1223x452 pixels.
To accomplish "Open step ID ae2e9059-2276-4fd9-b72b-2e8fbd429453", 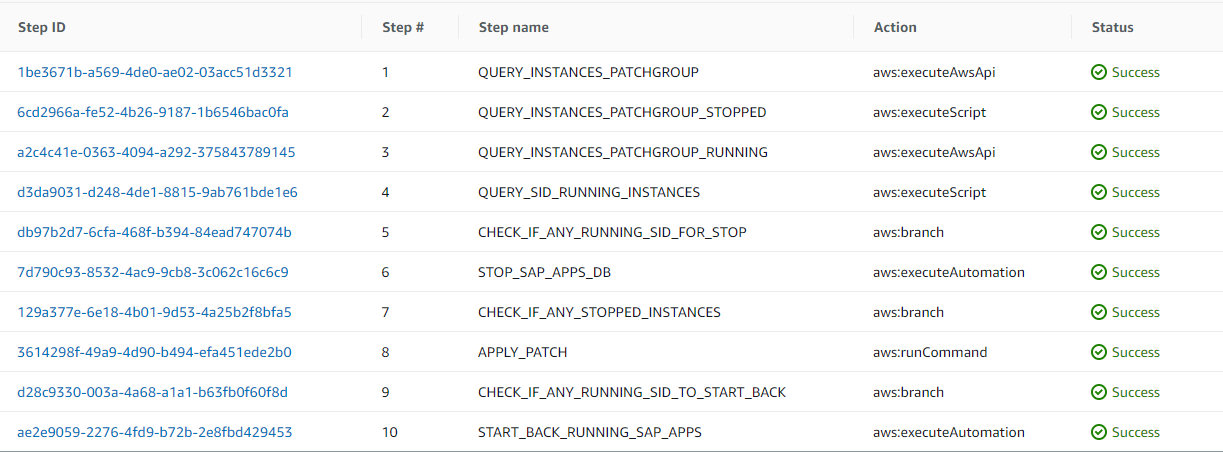I will point(155,432).
